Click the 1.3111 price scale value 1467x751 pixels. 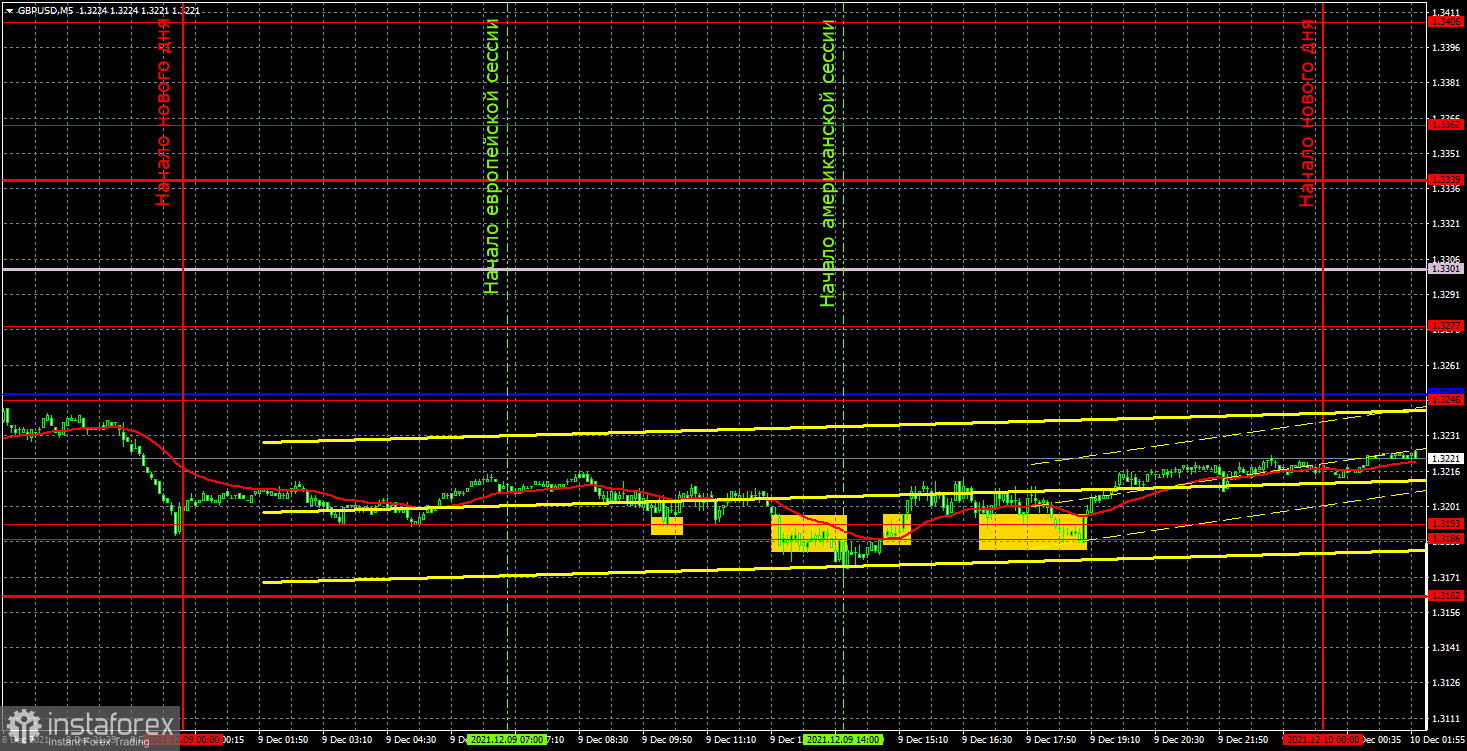(x=1446, y=719)
